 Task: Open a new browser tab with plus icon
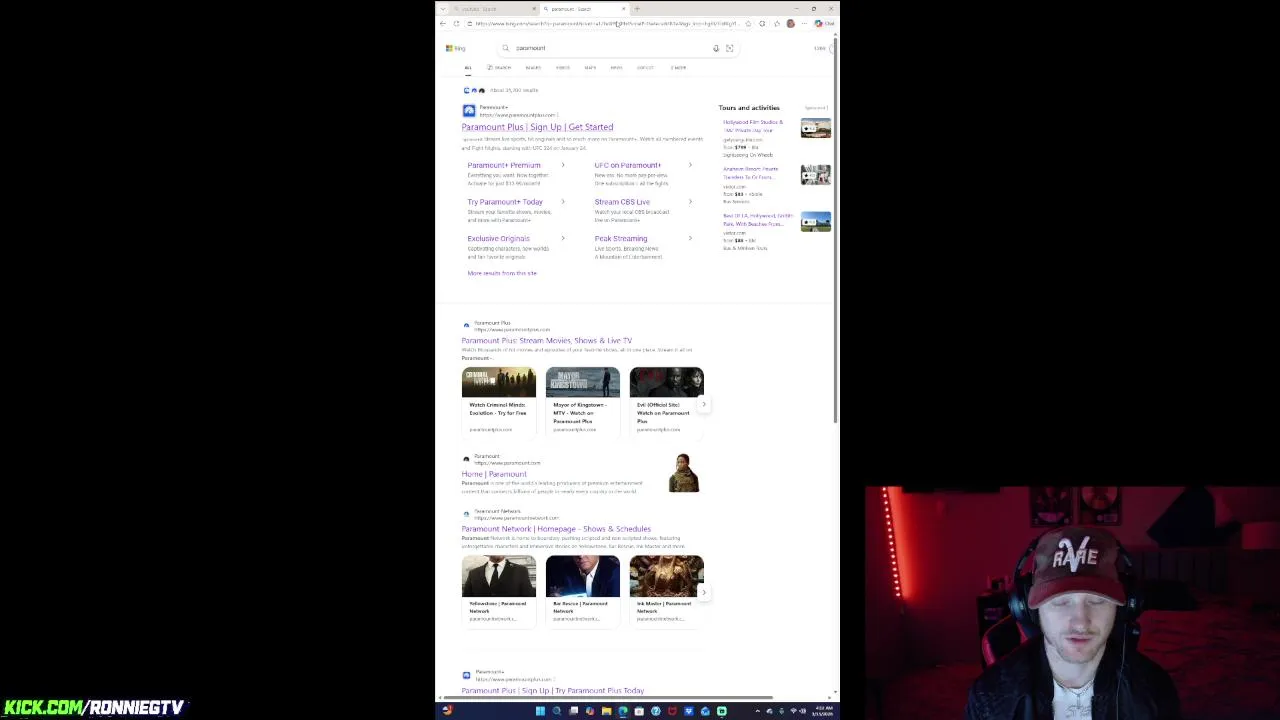[x=637, y=9]
